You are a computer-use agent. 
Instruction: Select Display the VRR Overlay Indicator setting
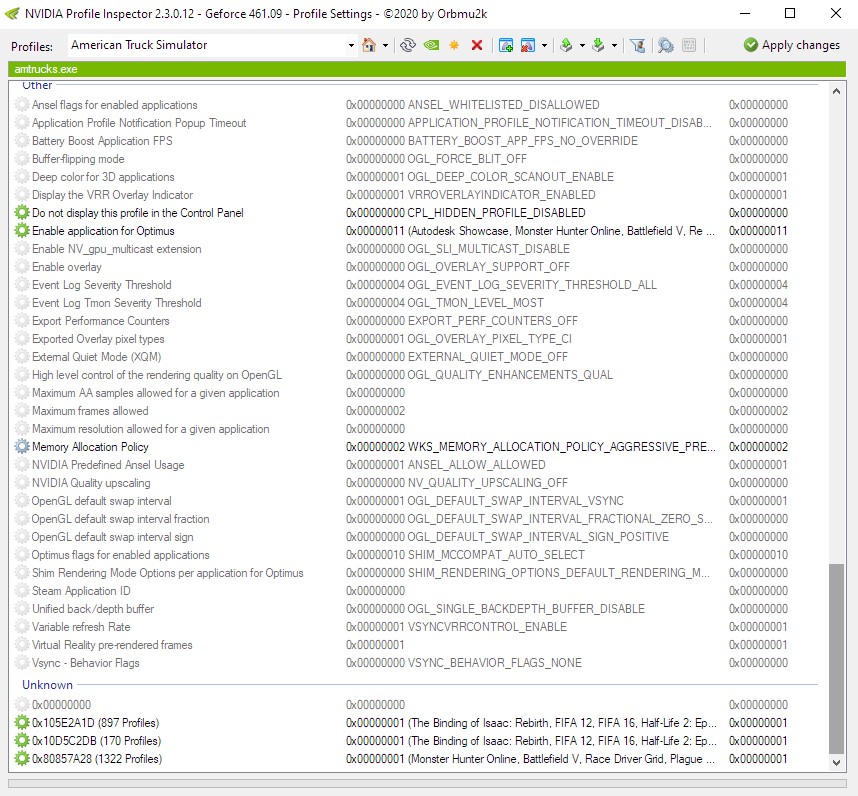point(417,195)
